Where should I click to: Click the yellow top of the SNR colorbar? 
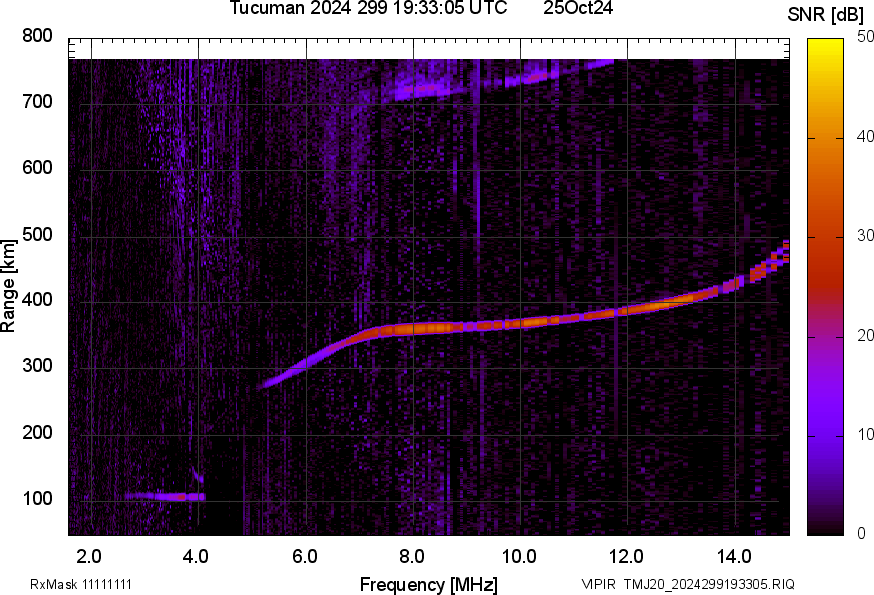coord(825,45)
